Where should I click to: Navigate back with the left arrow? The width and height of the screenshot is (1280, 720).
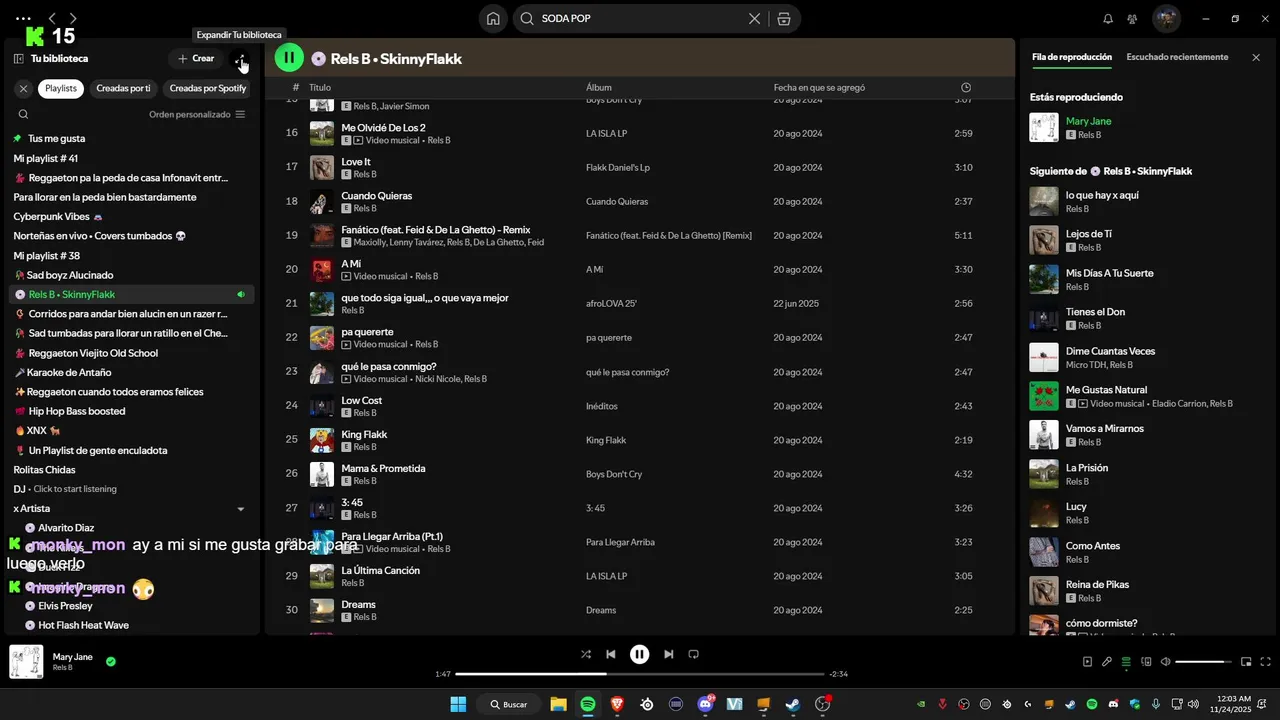click(x=52, y=18)
